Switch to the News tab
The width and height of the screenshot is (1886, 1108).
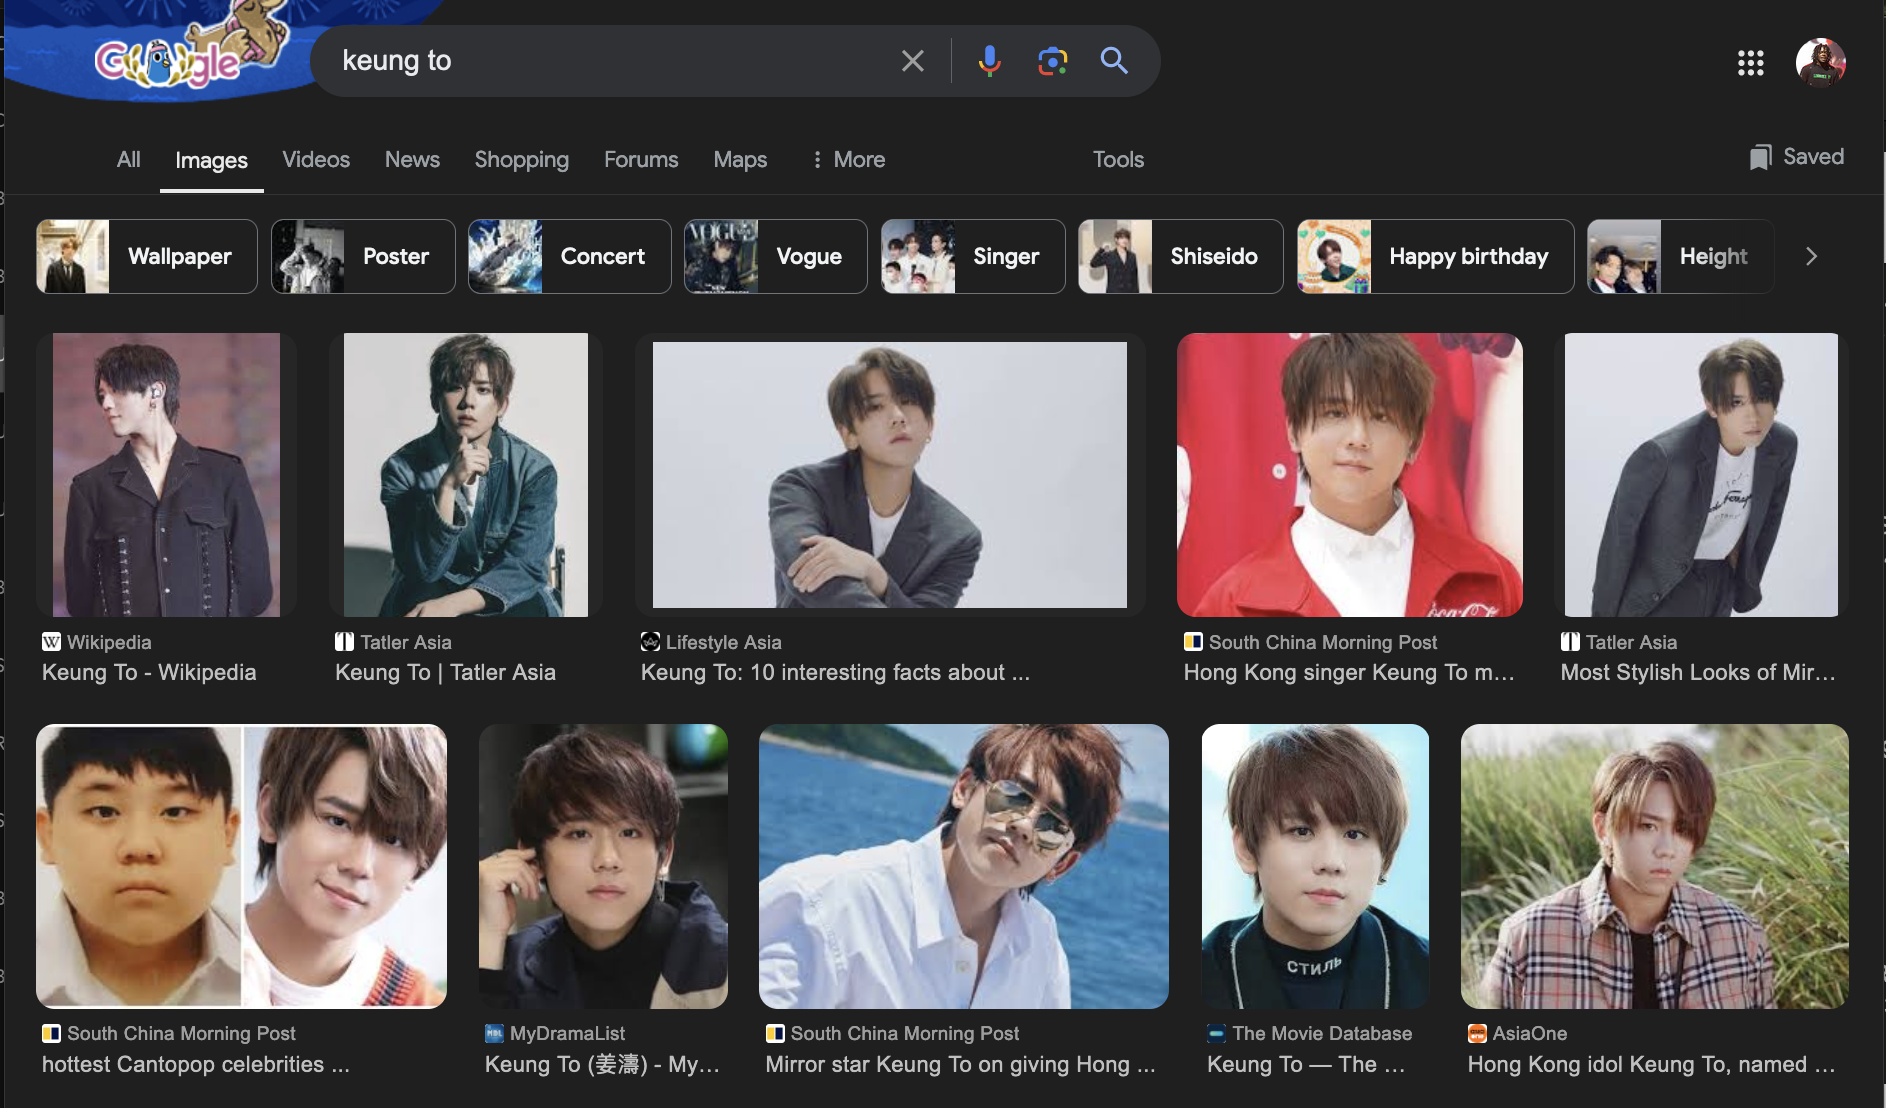(x=411, y=160)
